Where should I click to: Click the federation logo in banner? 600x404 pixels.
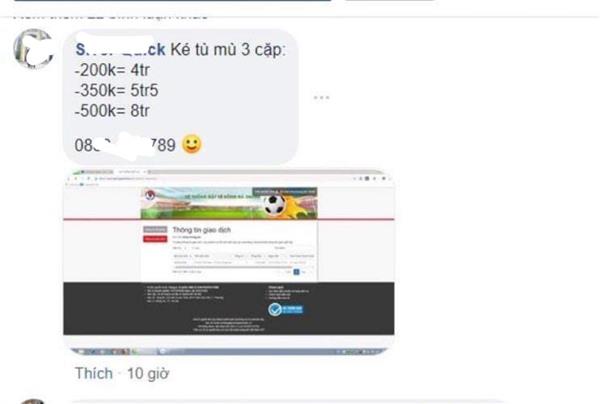coord(150,195)
